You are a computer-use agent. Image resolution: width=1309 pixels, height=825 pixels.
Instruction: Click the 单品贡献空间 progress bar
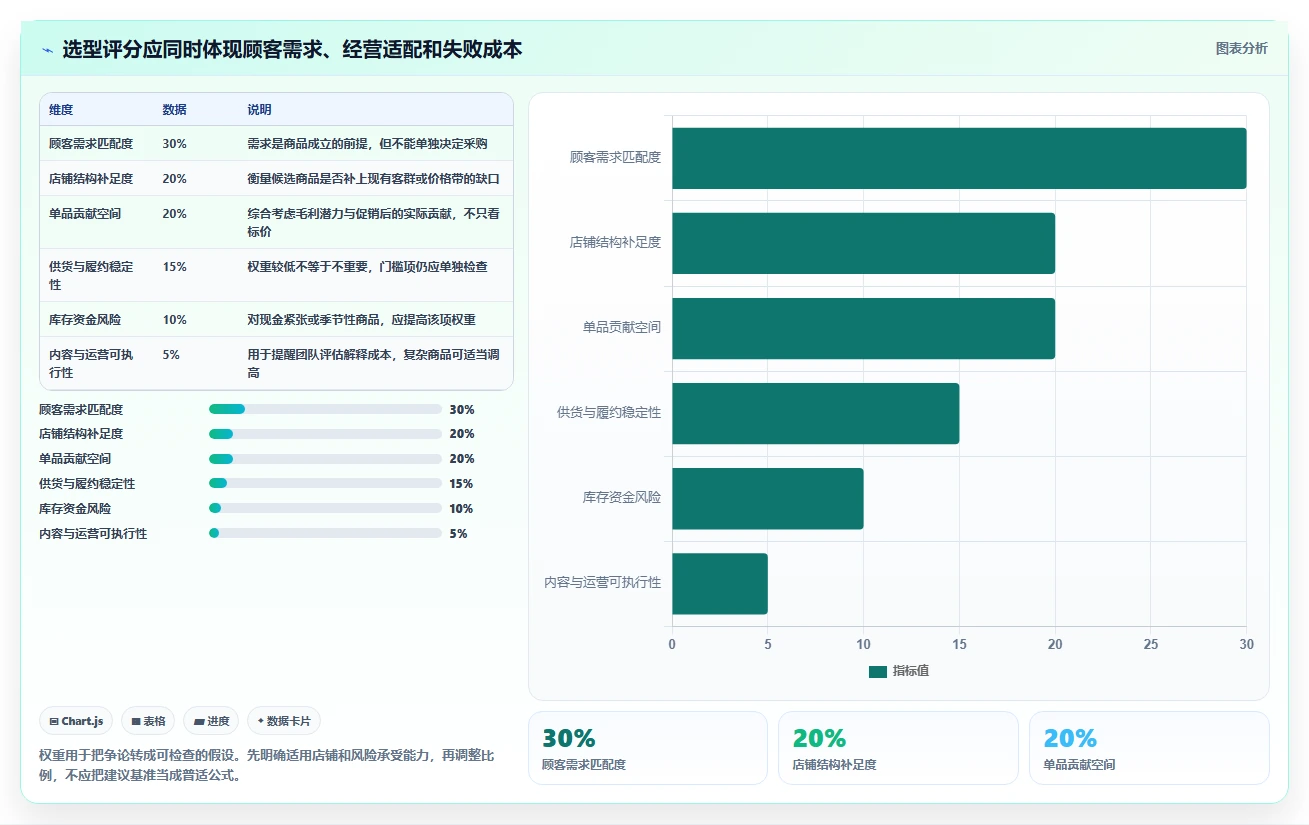pyautogui.click(x=325, y=459)
